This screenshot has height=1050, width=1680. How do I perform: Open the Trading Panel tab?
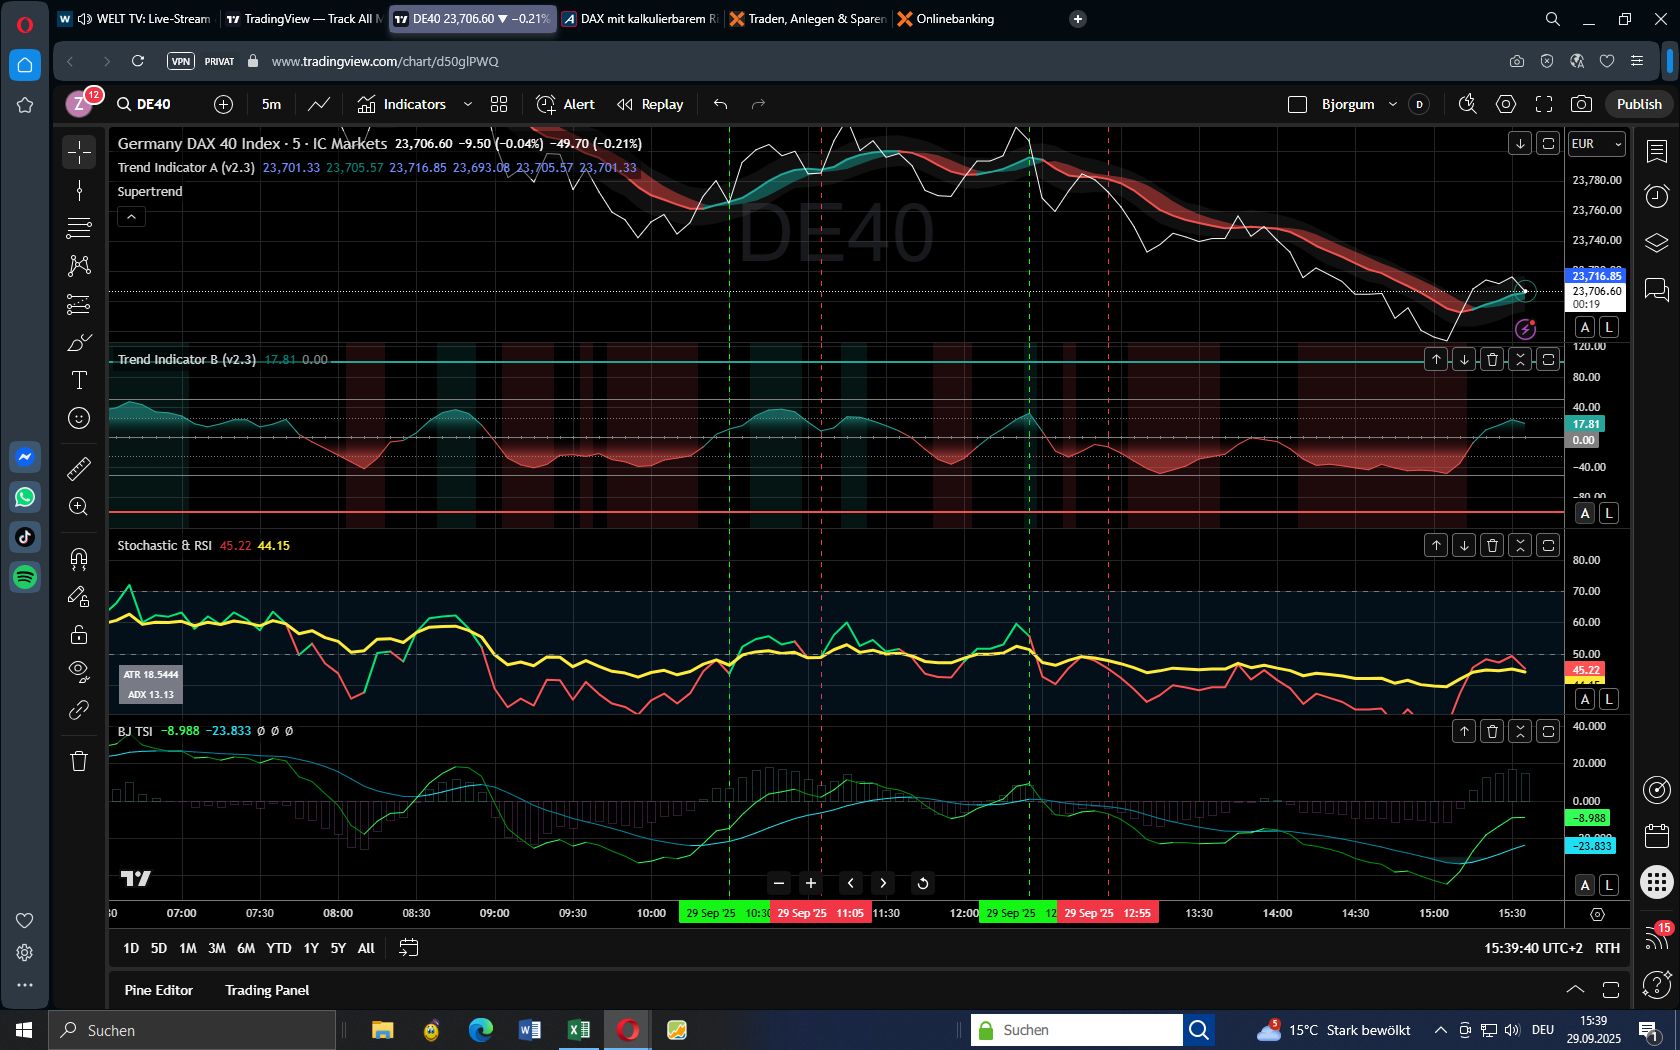coord(266,990)
